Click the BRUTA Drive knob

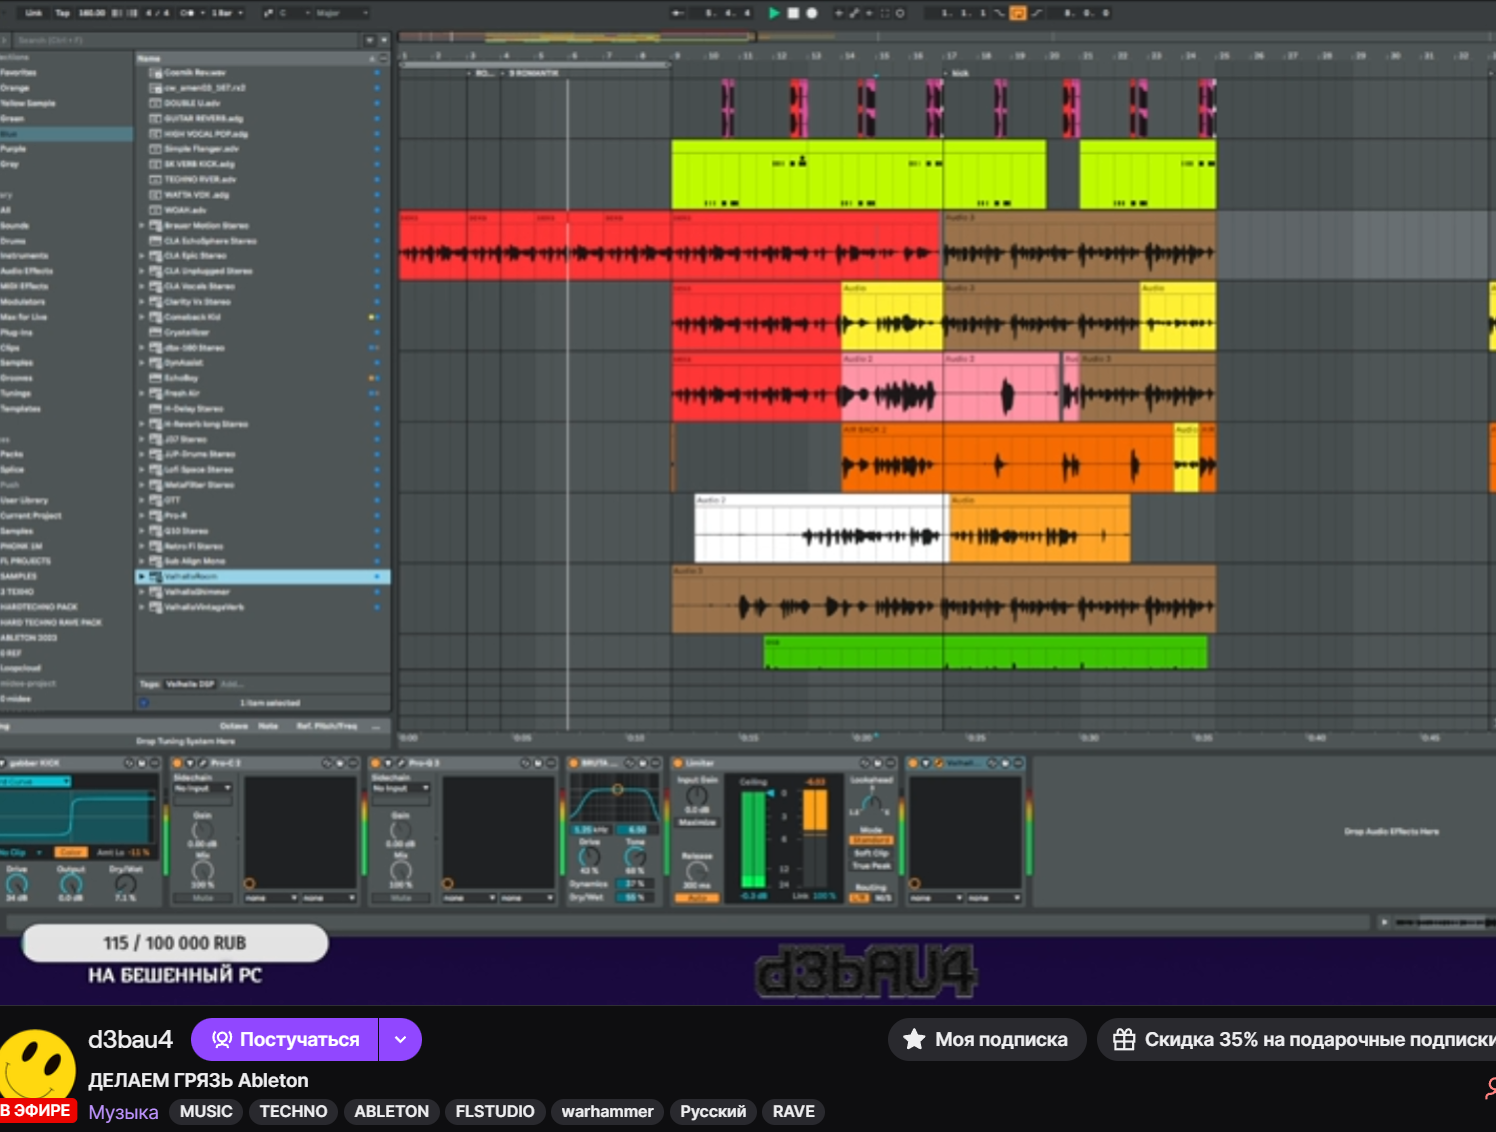pos(590,856)
